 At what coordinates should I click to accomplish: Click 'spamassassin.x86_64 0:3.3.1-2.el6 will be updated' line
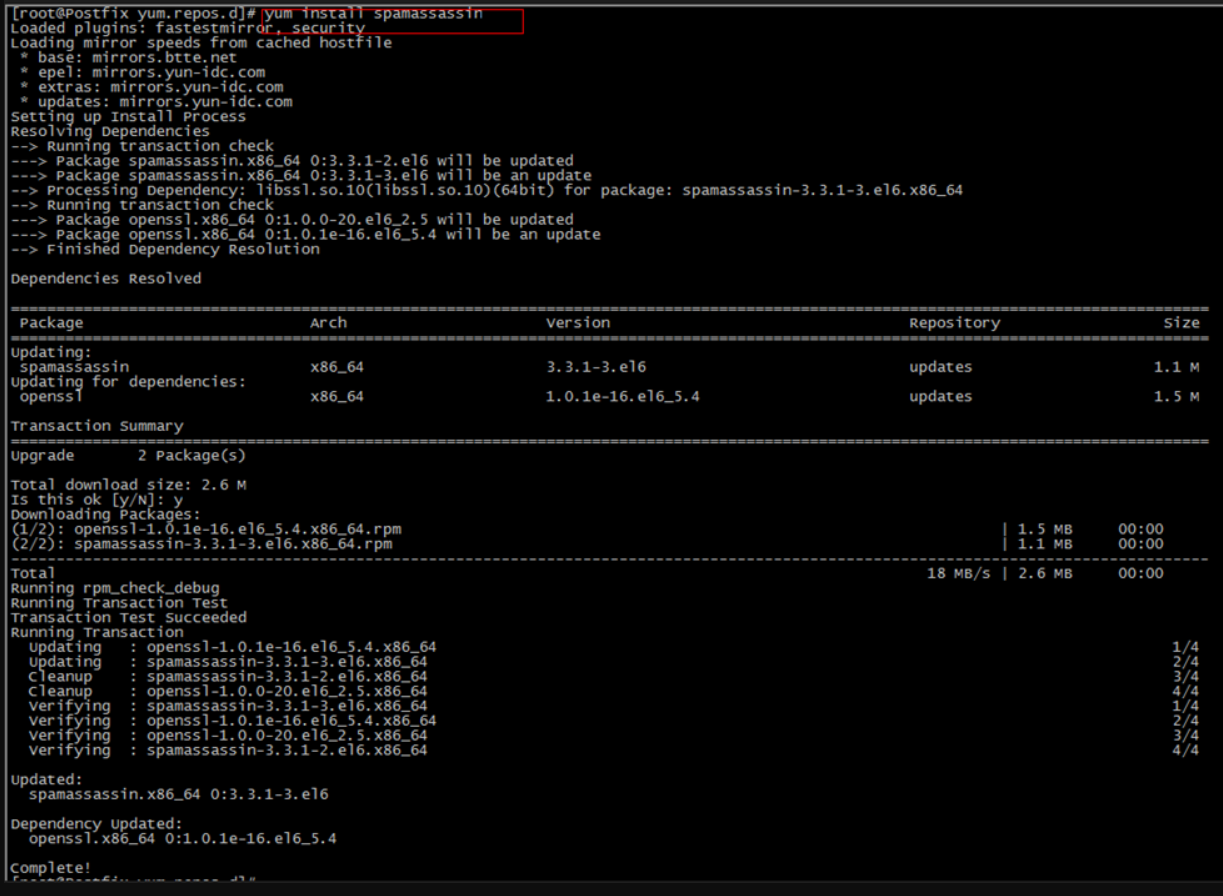coord(292,160)
